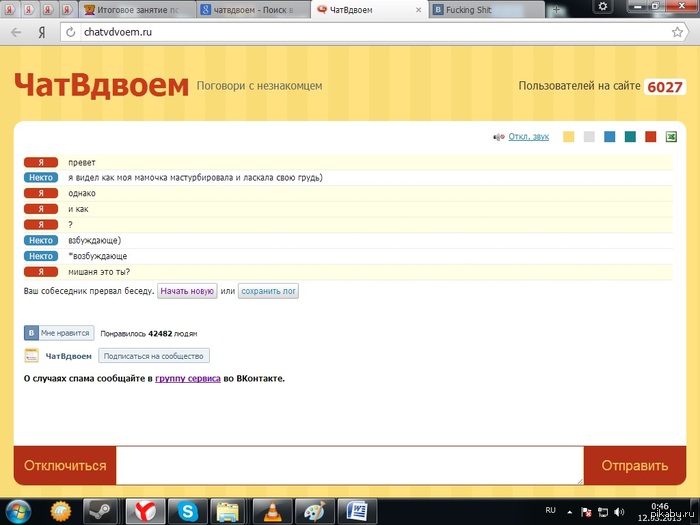Click the message text input field
The height and width of the screenshot is (525, 700).
point(350,465)
